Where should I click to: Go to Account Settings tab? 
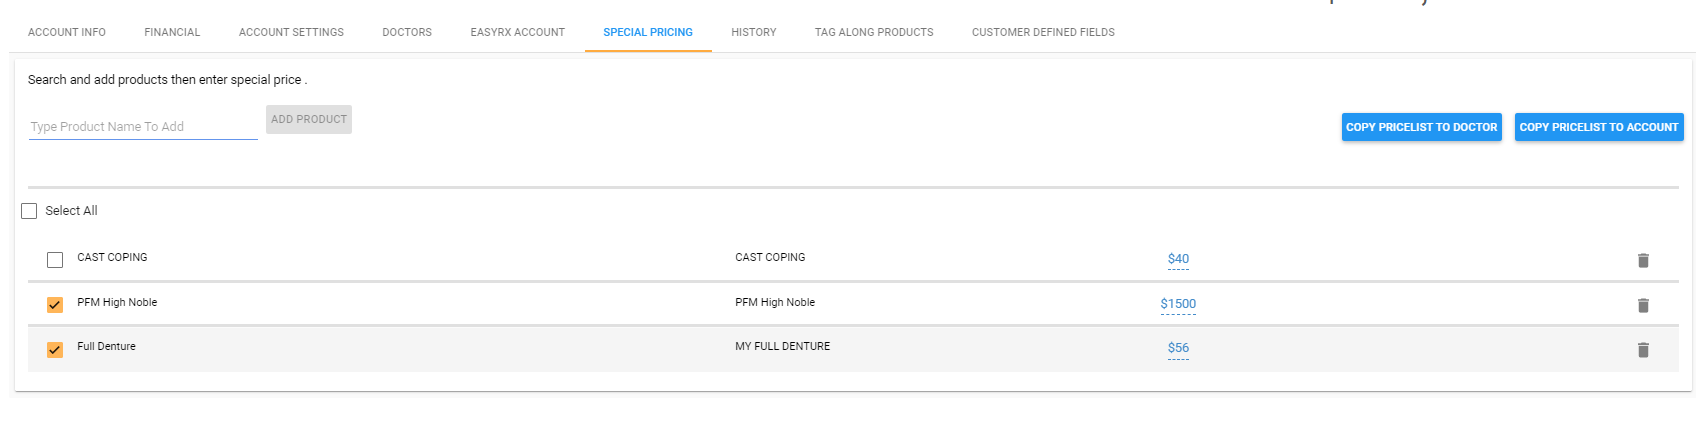click(291, 32)
